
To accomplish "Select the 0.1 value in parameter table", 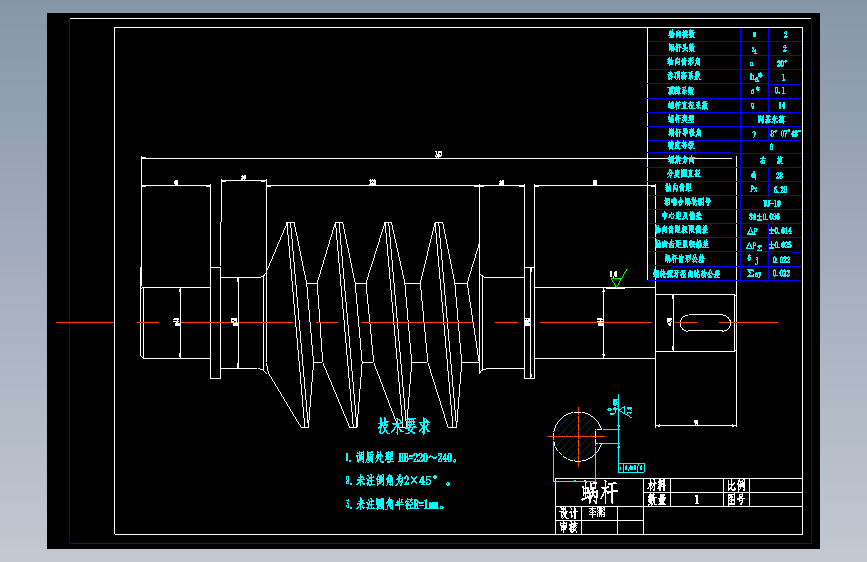I will (780, 91).
